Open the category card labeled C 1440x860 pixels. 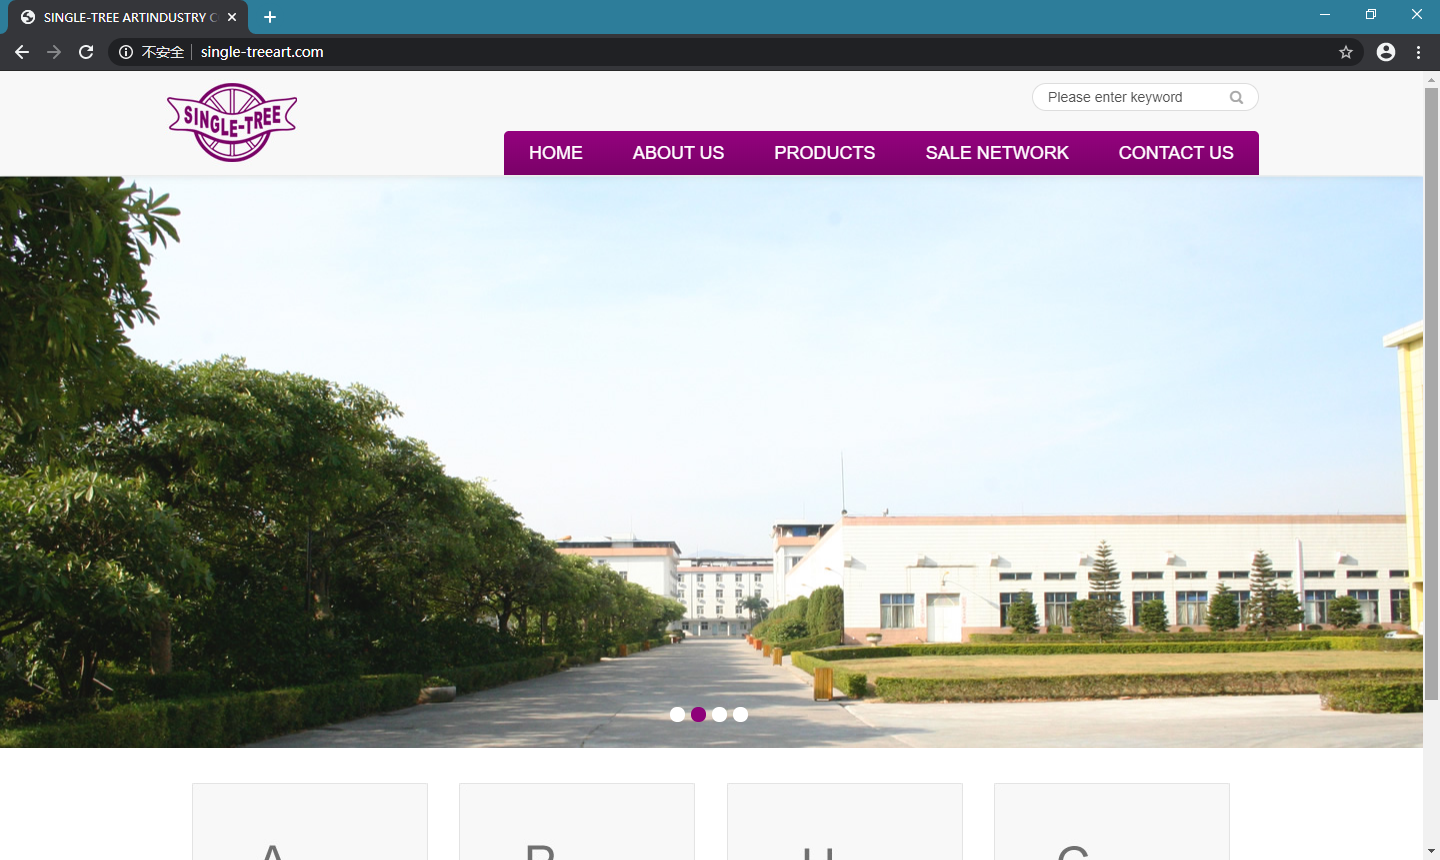[1112, 822]
